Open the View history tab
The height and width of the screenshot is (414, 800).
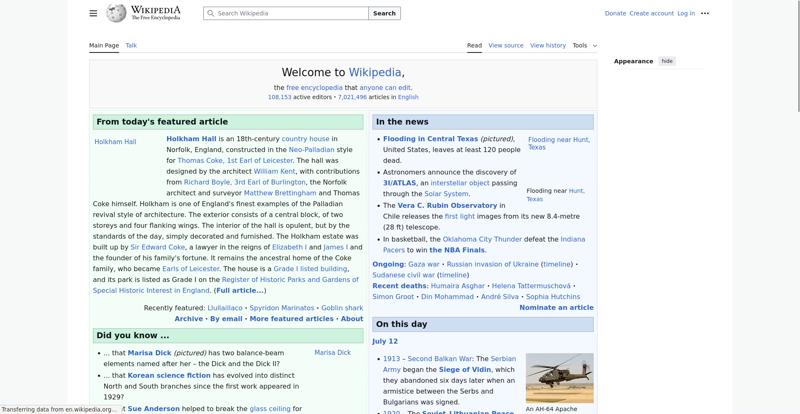coord(547,45)
